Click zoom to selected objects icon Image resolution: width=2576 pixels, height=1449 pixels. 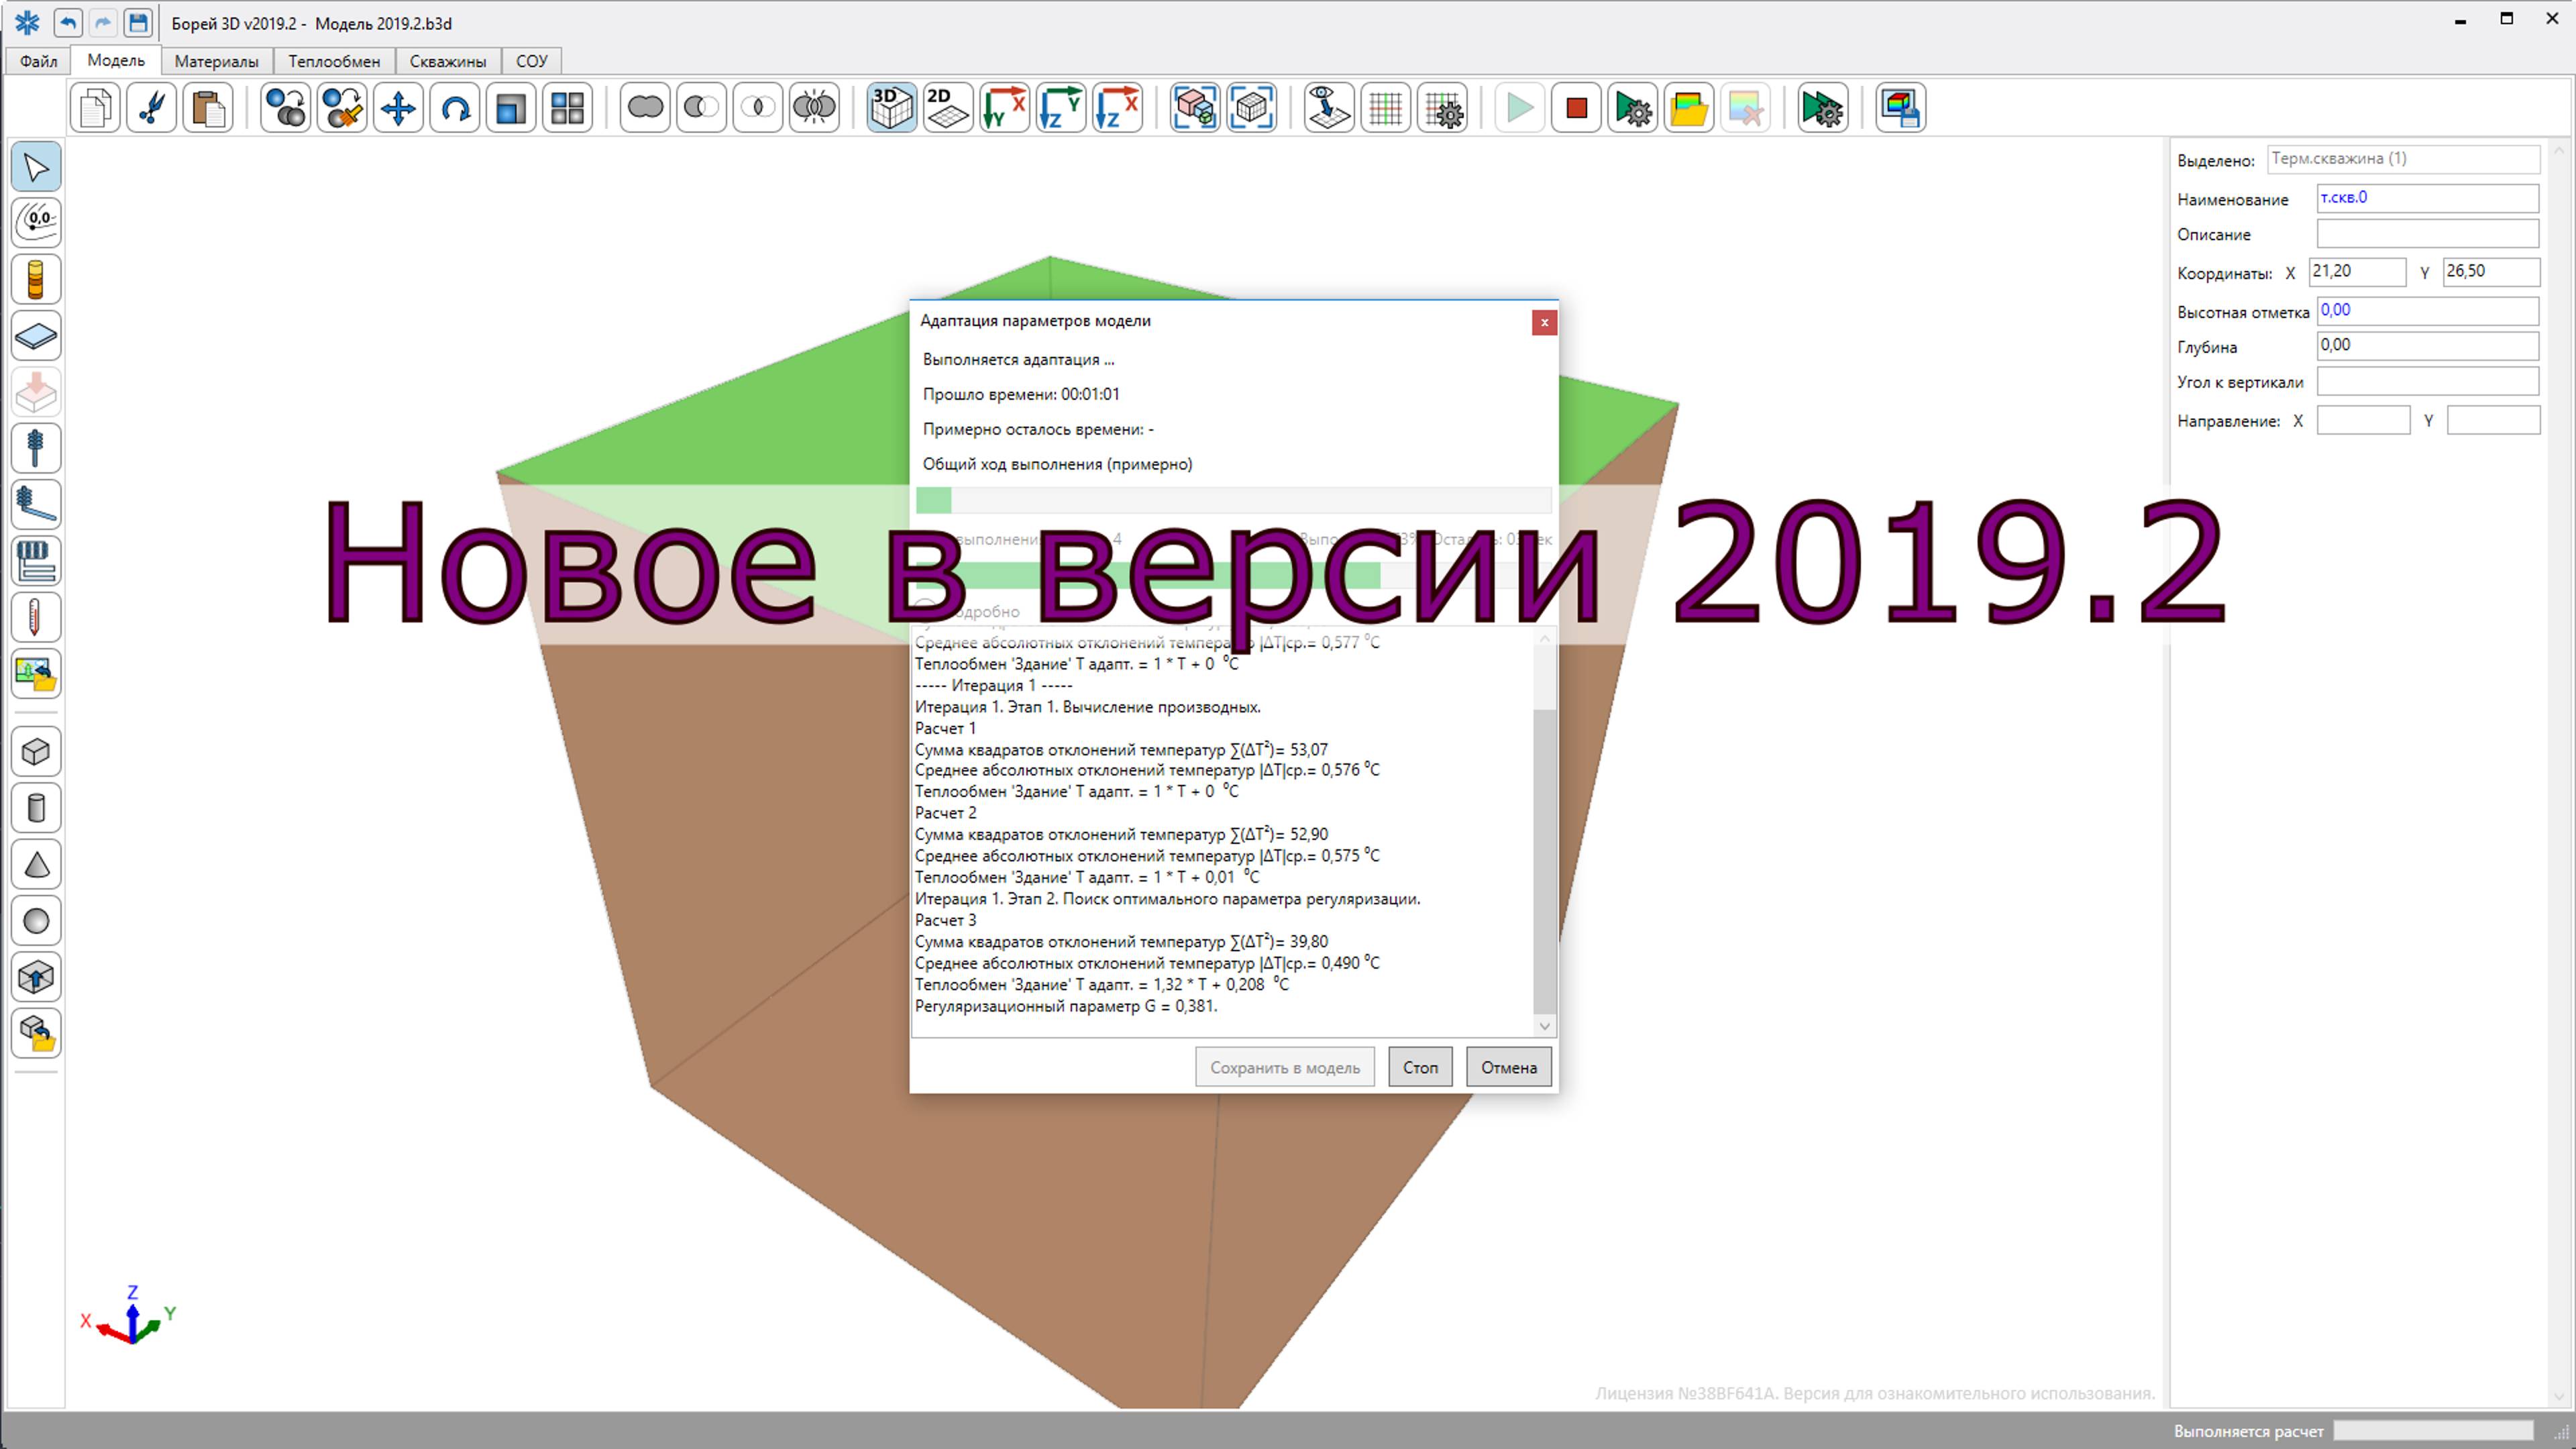[x=1195, y=107]
